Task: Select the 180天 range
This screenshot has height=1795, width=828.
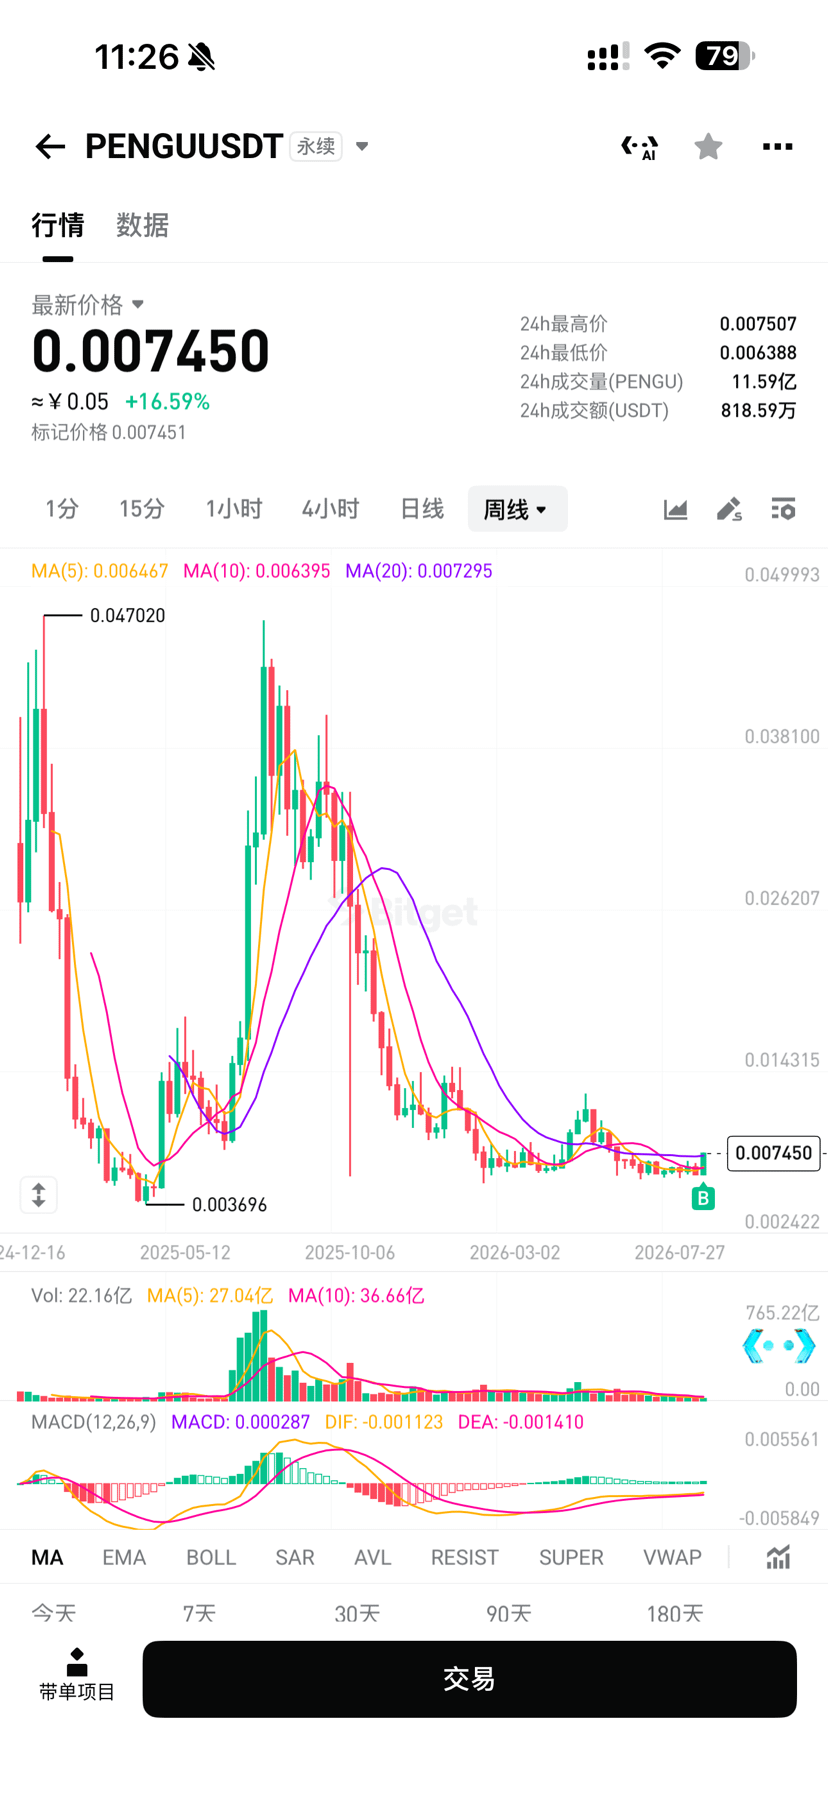Action: (x=675, y=1613)
